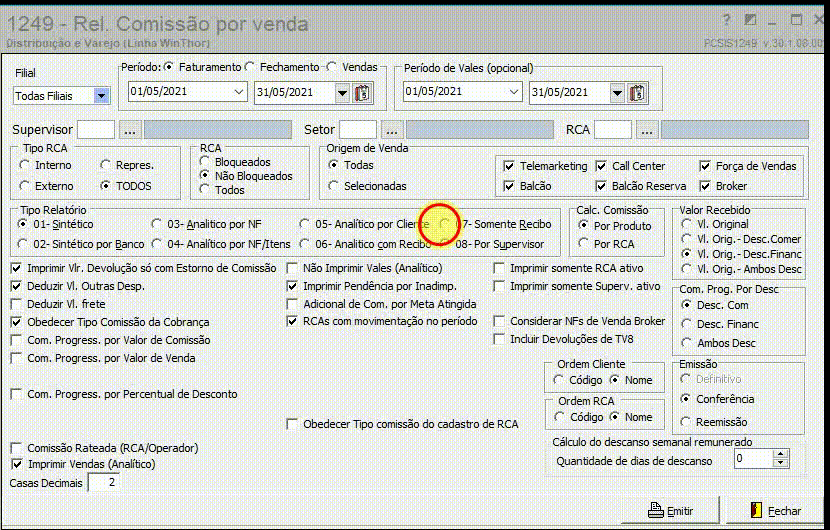830x530 pixels.
Task: Toggle Deduzir Vl. frete checkbox
Action: [x=16, y=304]
